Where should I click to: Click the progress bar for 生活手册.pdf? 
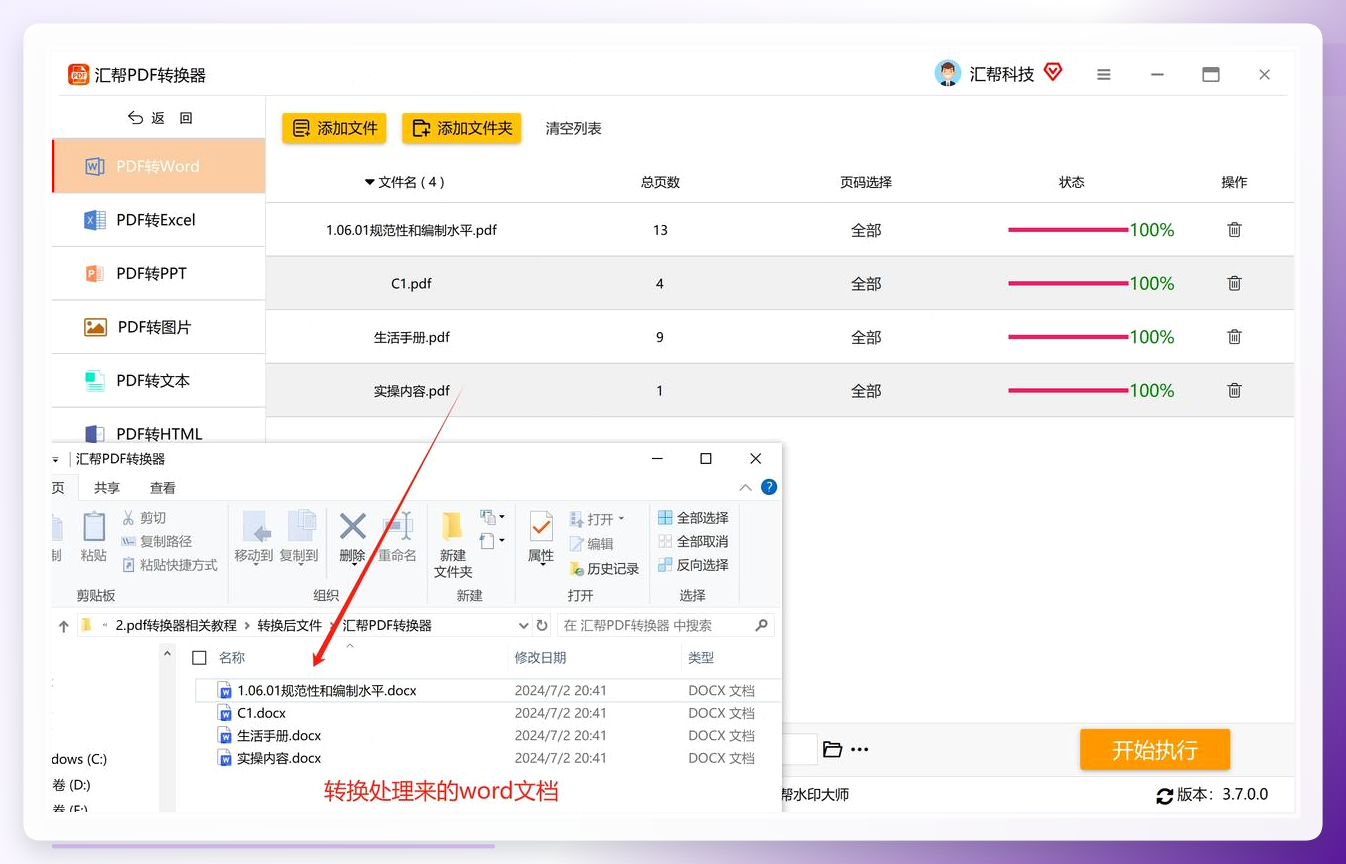pyautogui.click(x=1068, y=337)
